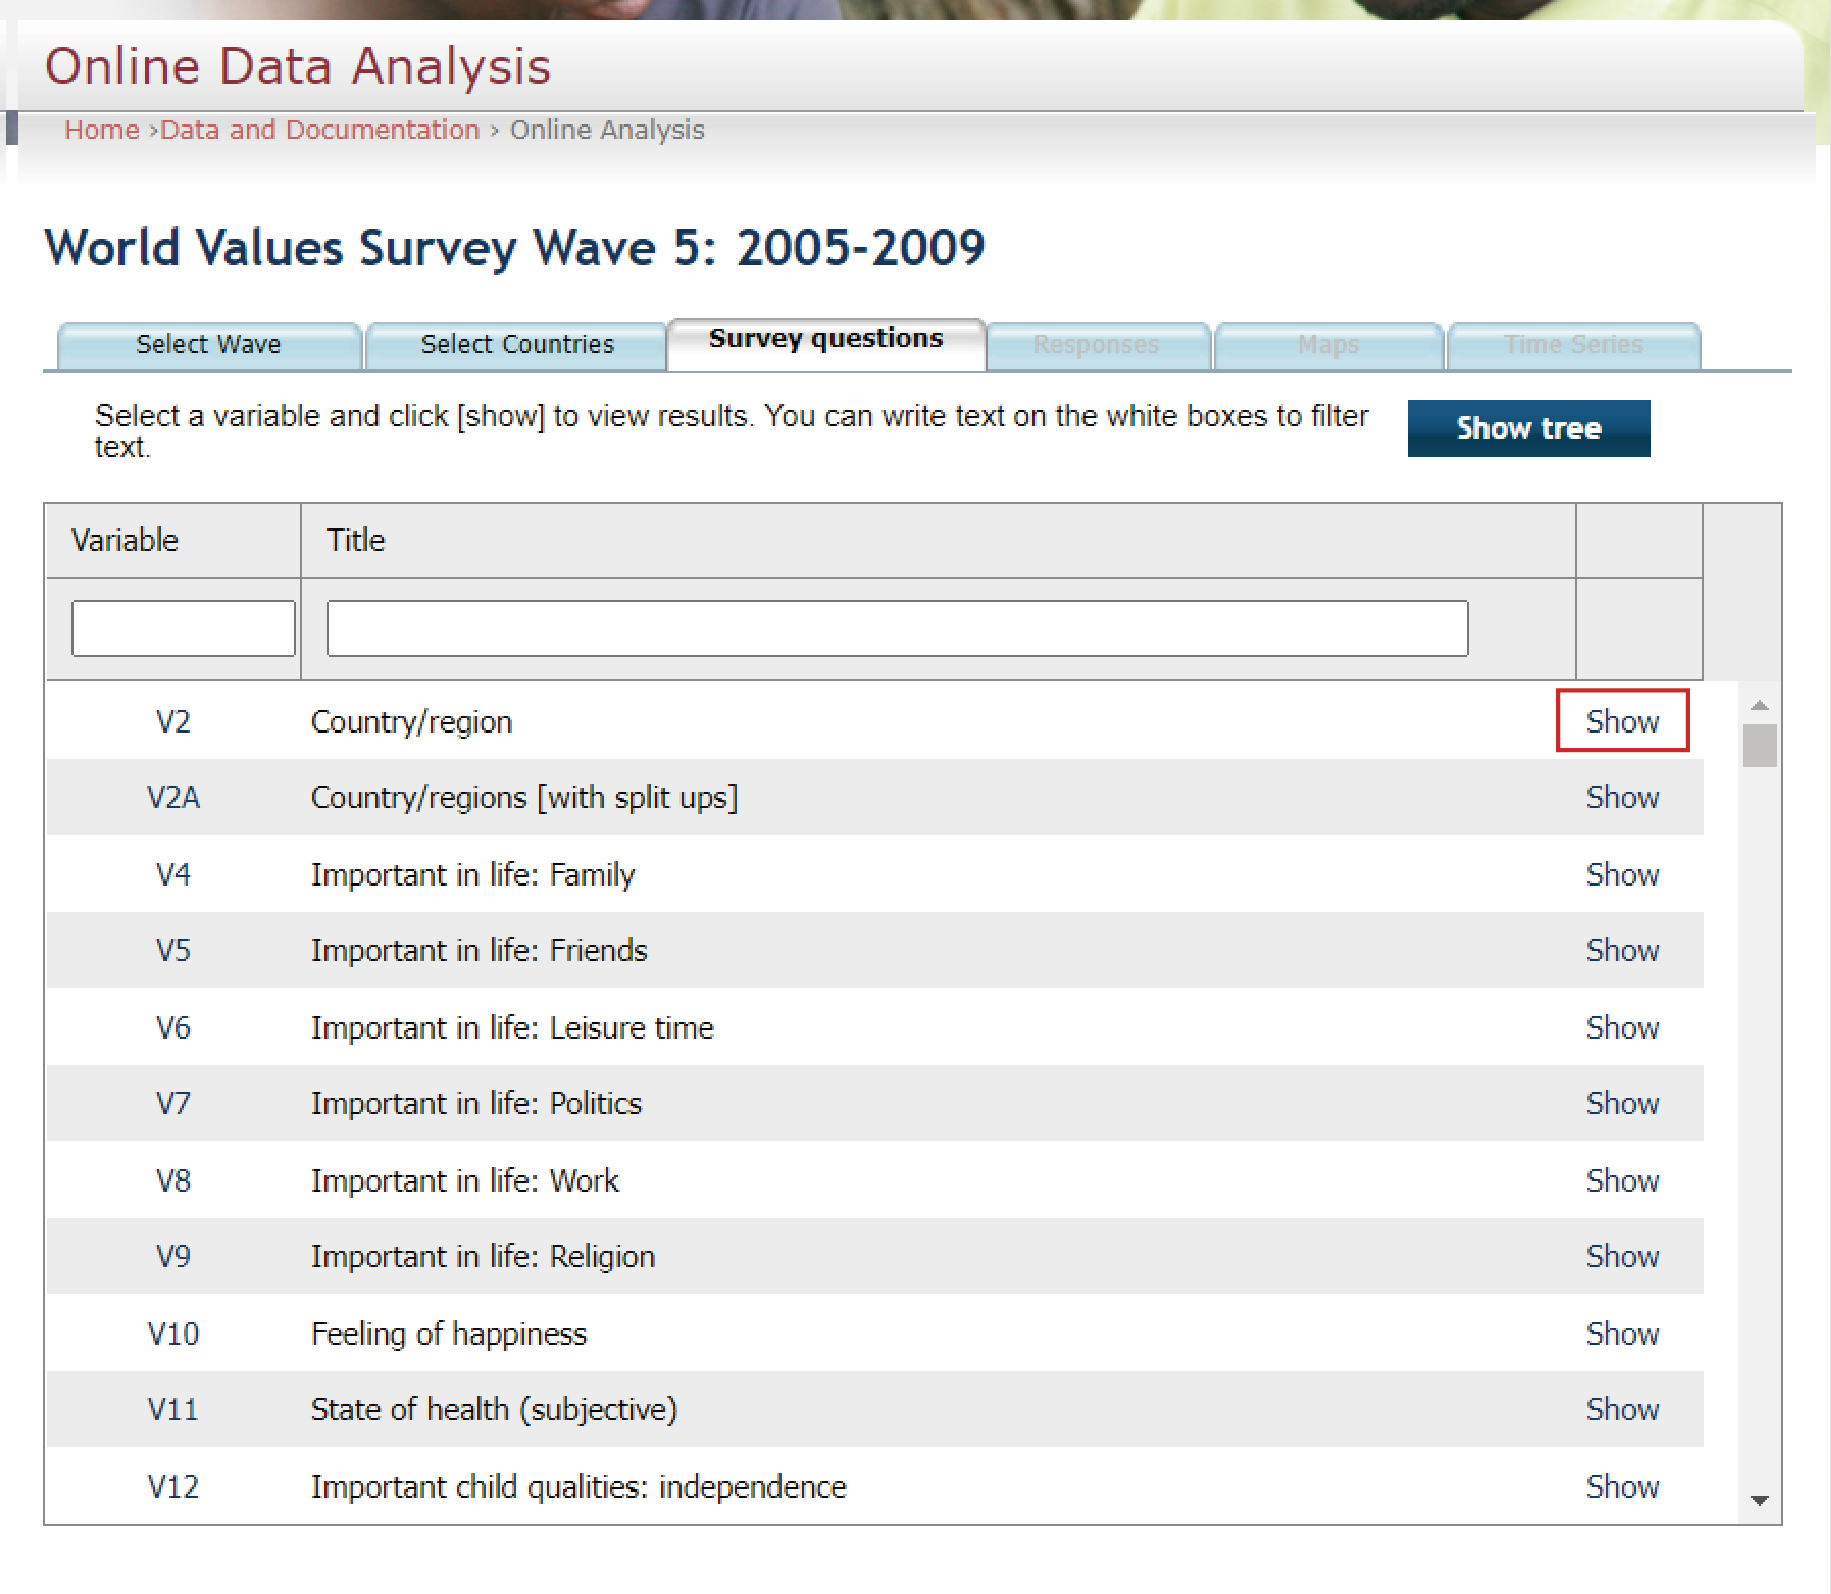
Task: Show results for V6 Leisure time
Action: coord(1622,1027)
